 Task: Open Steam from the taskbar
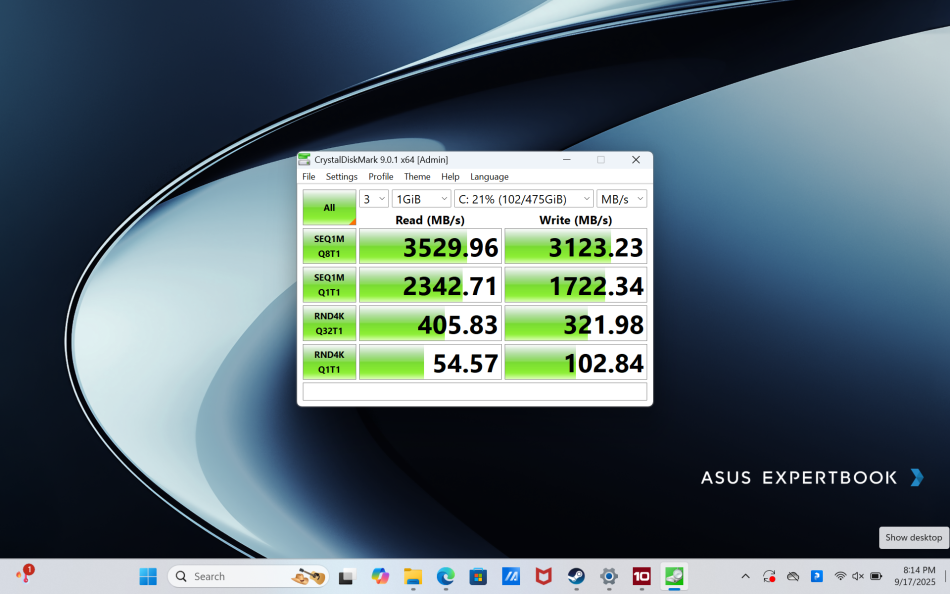(x=575, y=576)
